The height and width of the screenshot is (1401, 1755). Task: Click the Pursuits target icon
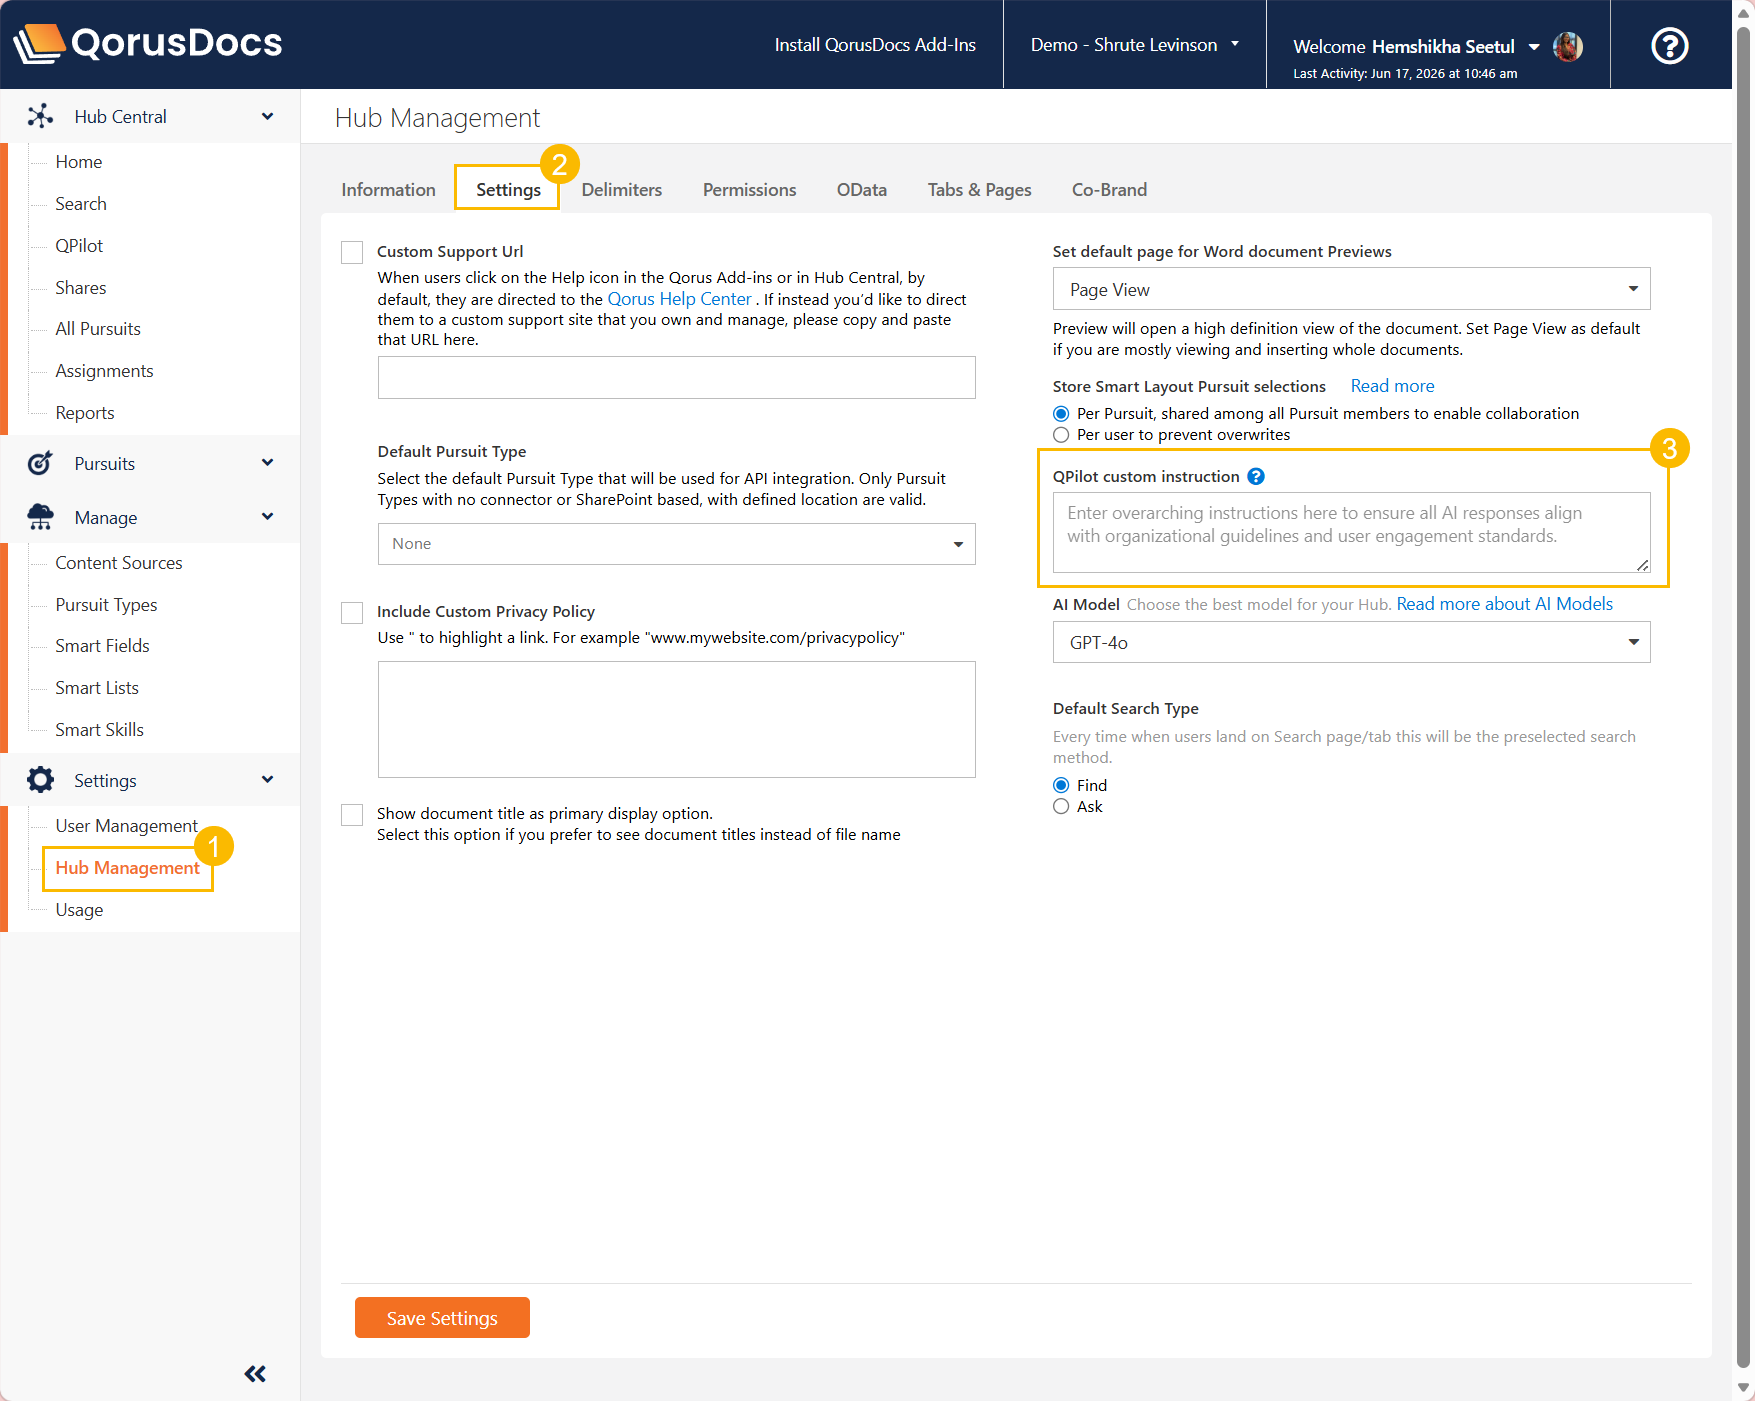[40, 463]
